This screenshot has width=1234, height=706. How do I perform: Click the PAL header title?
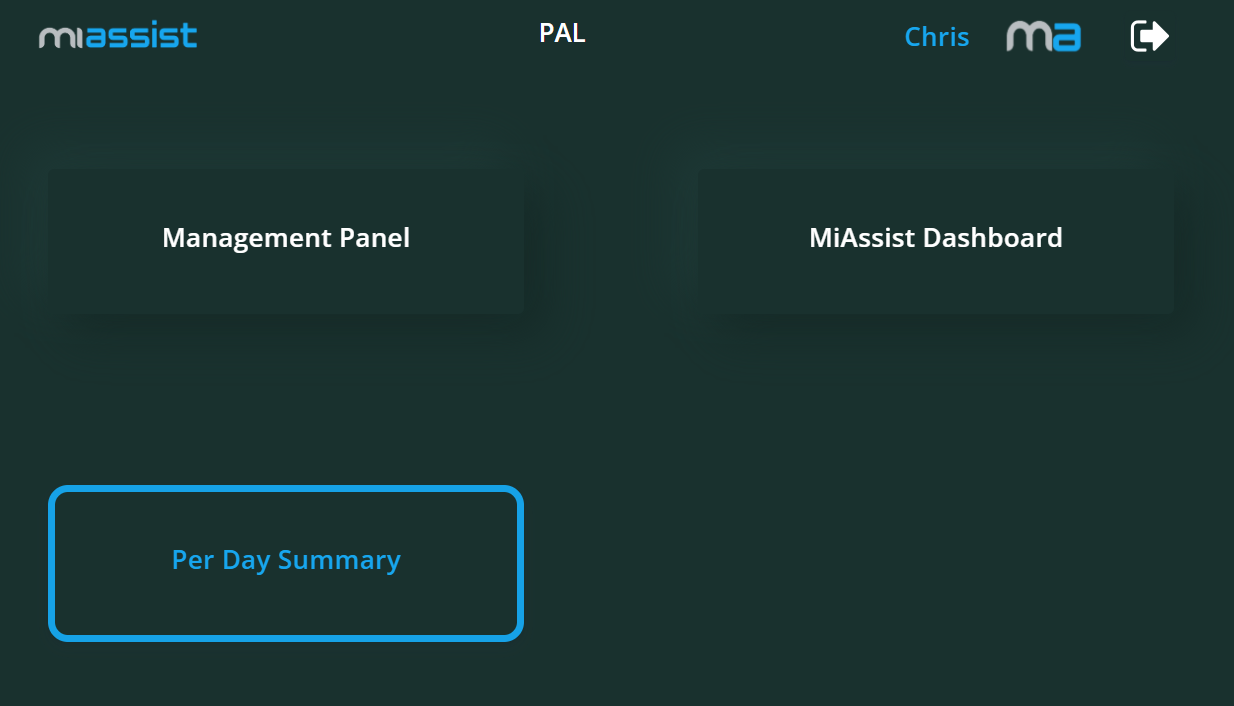562,33
